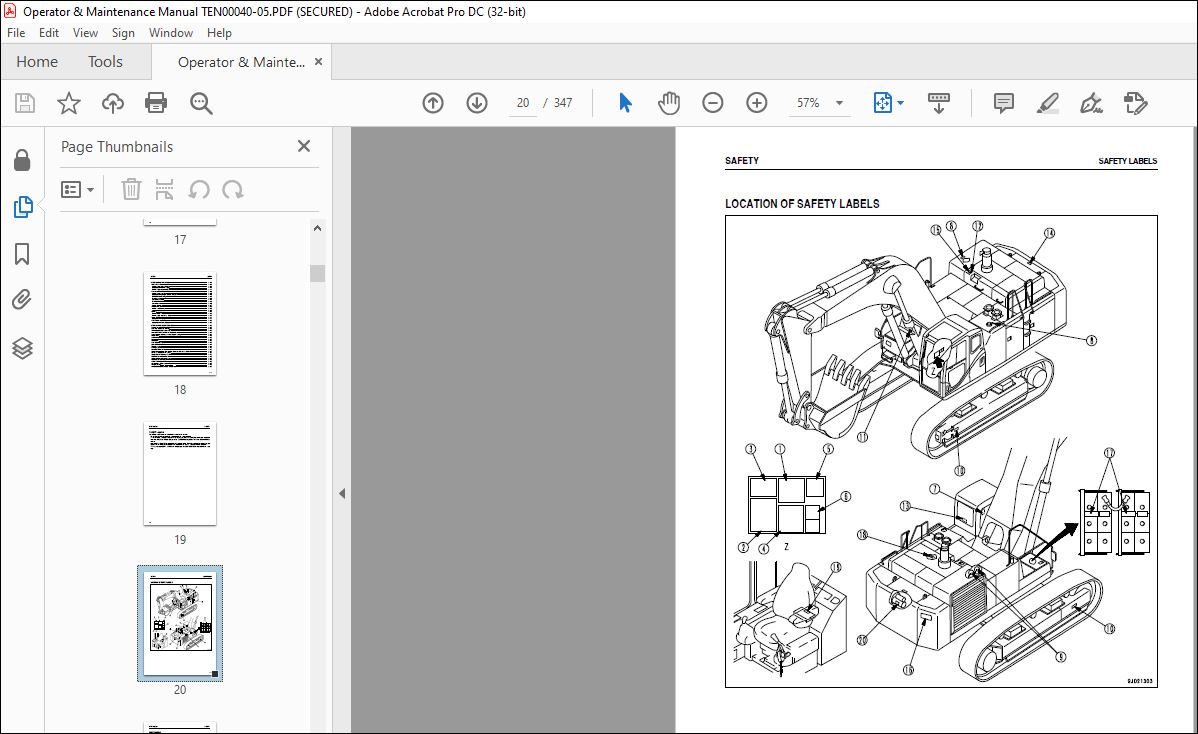Open security lock panel in sidebar
Screen dimensions: 1198x734
click(22, 160)
